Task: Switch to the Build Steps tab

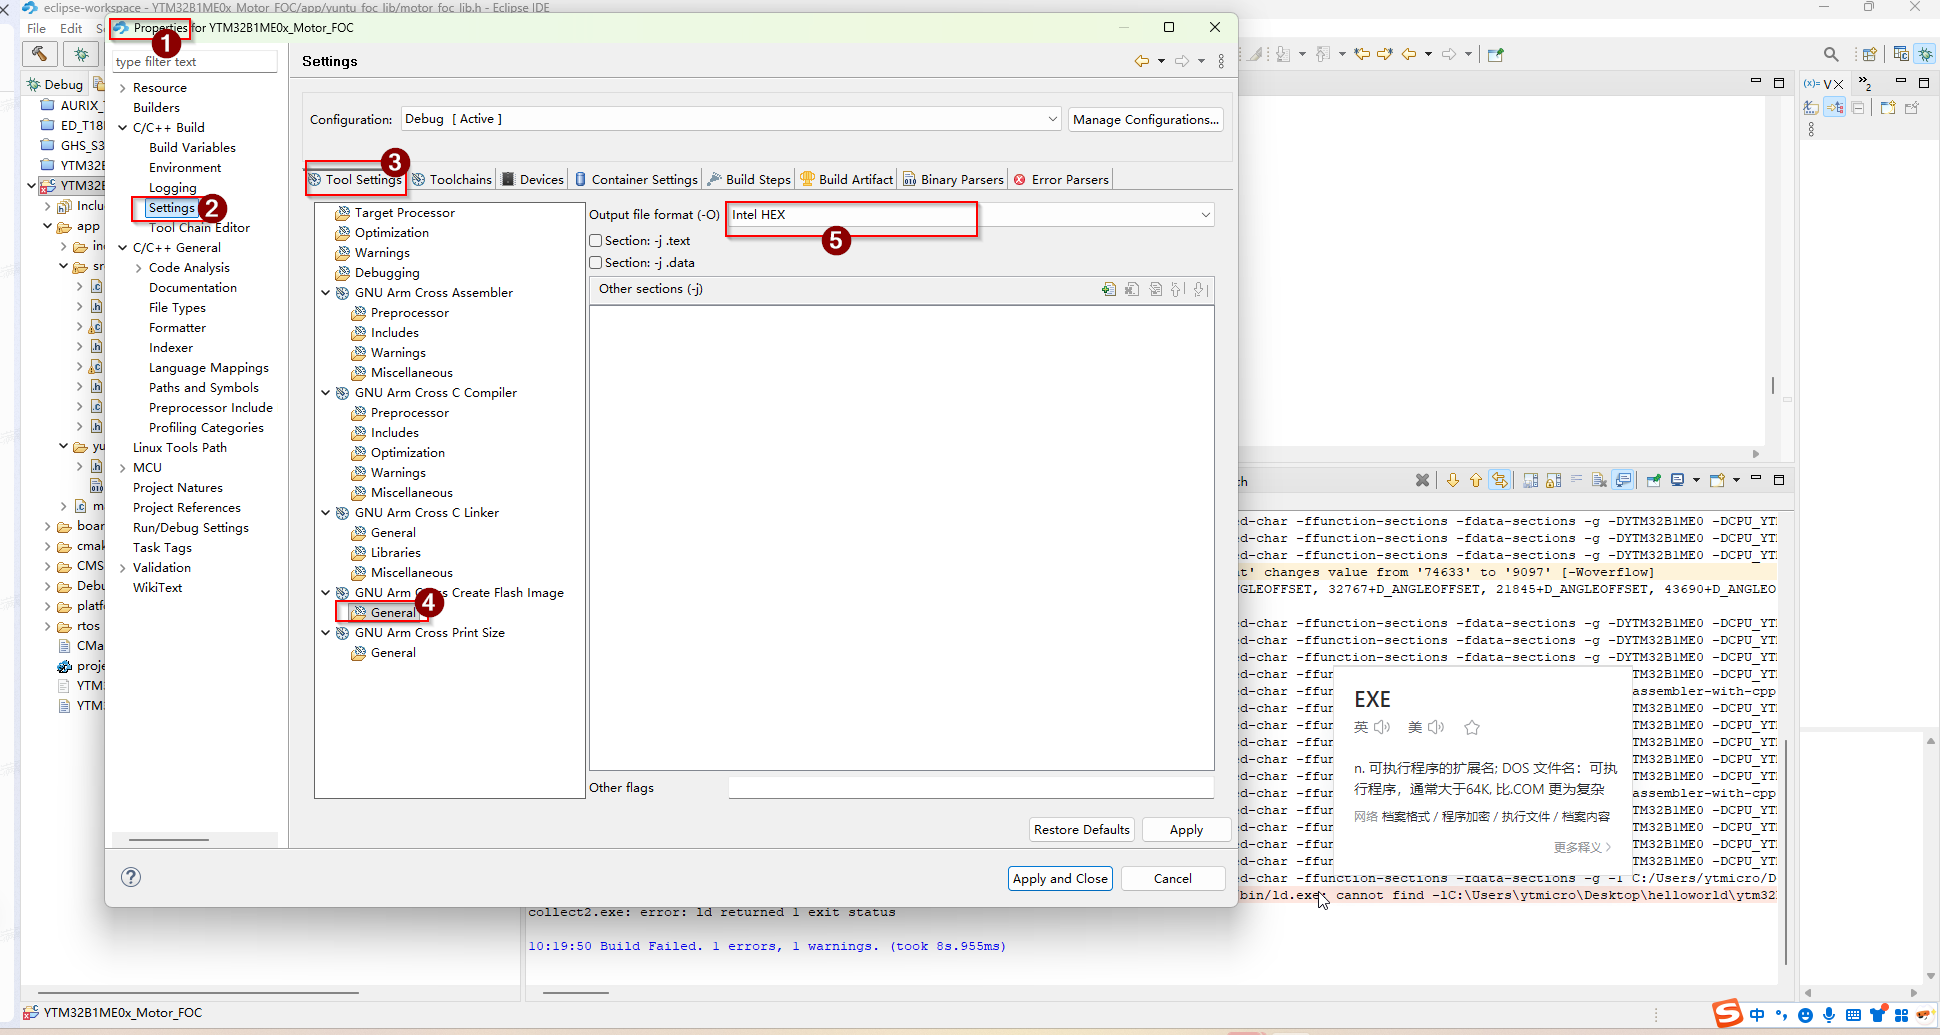Action: [757, 180]
